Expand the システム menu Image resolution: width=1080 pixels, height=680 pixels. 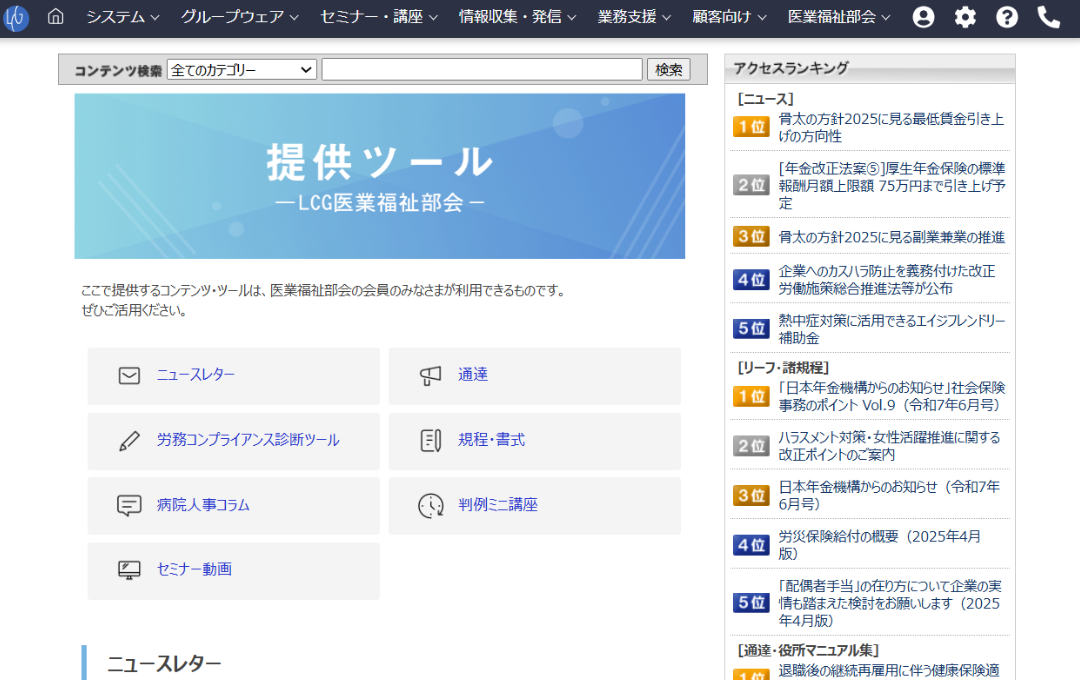pos(123,17)
